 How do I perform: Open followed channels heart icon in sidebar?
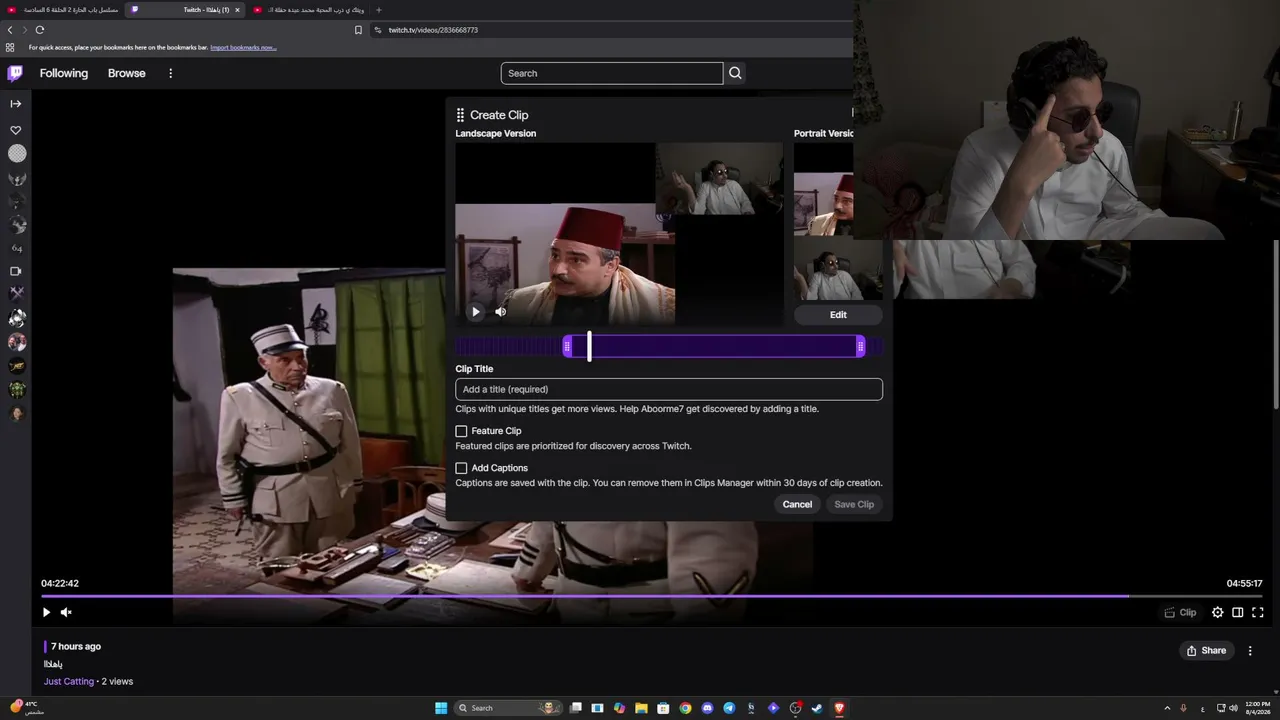coord(16,130)
